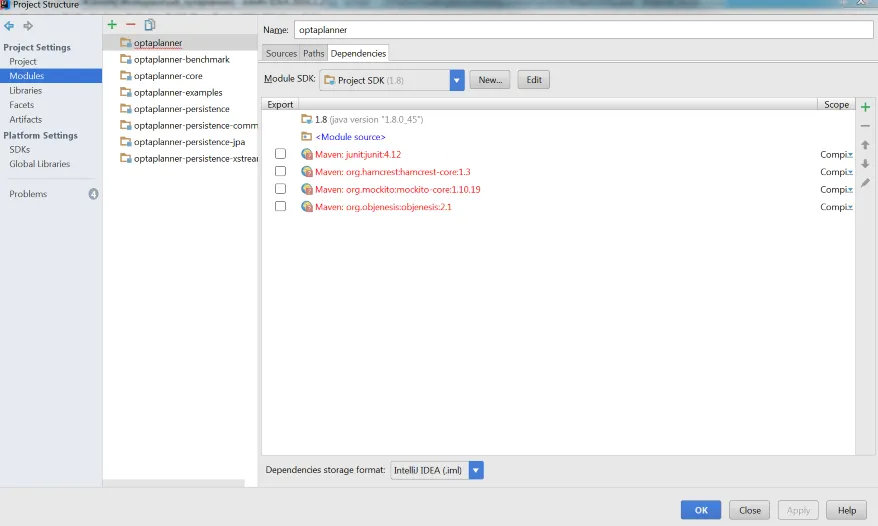Click the Maven objenesis library icon

(x=306, y=206)
